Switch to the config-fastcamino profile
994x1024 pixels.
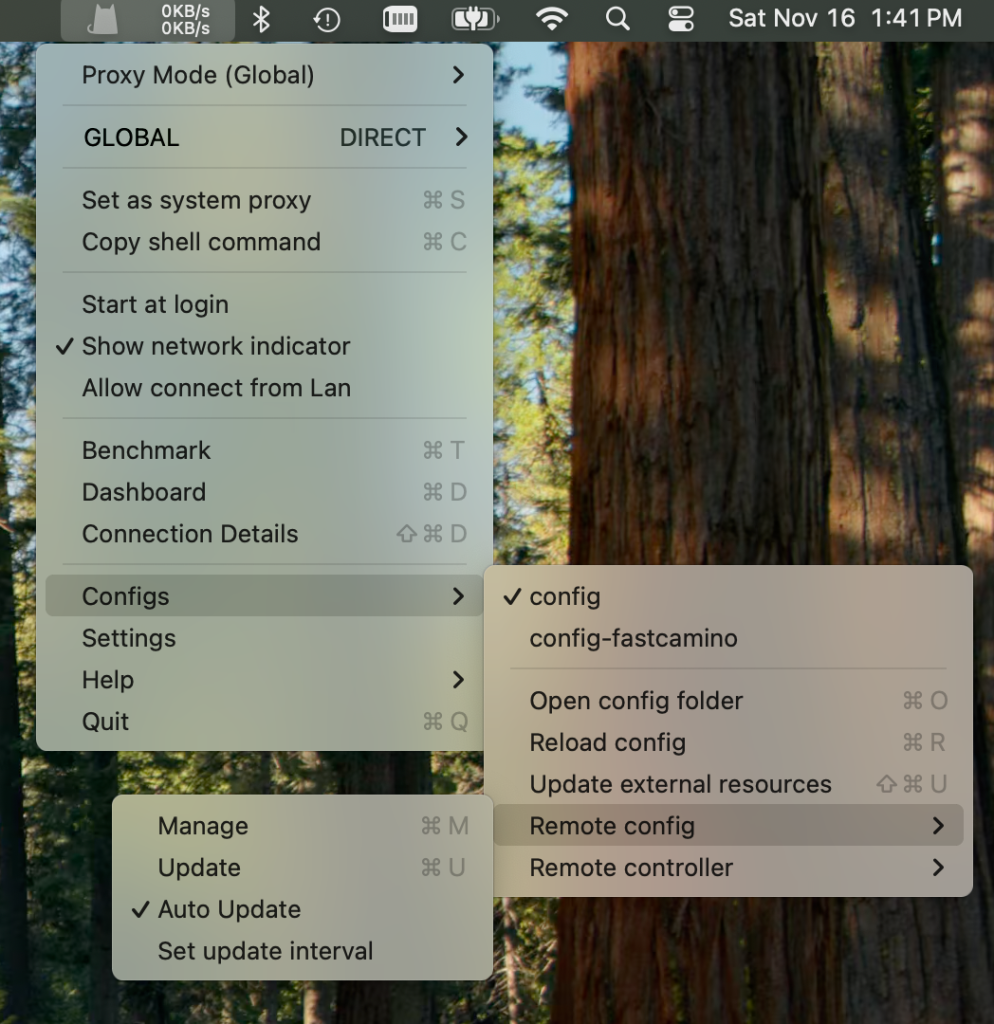coord(633,638)
